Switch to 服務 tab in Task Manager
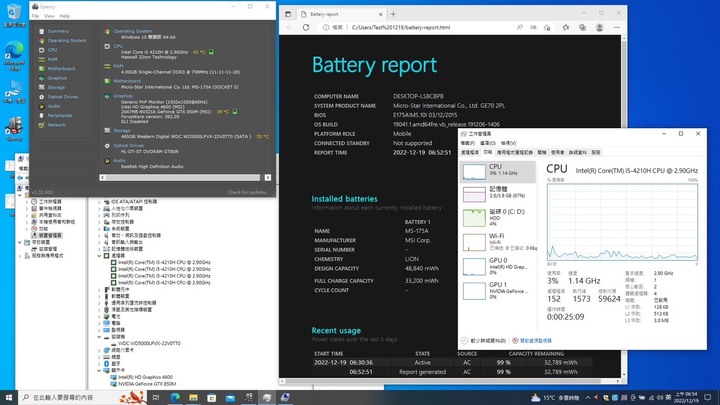720x405 pixels. coord(596,152)
